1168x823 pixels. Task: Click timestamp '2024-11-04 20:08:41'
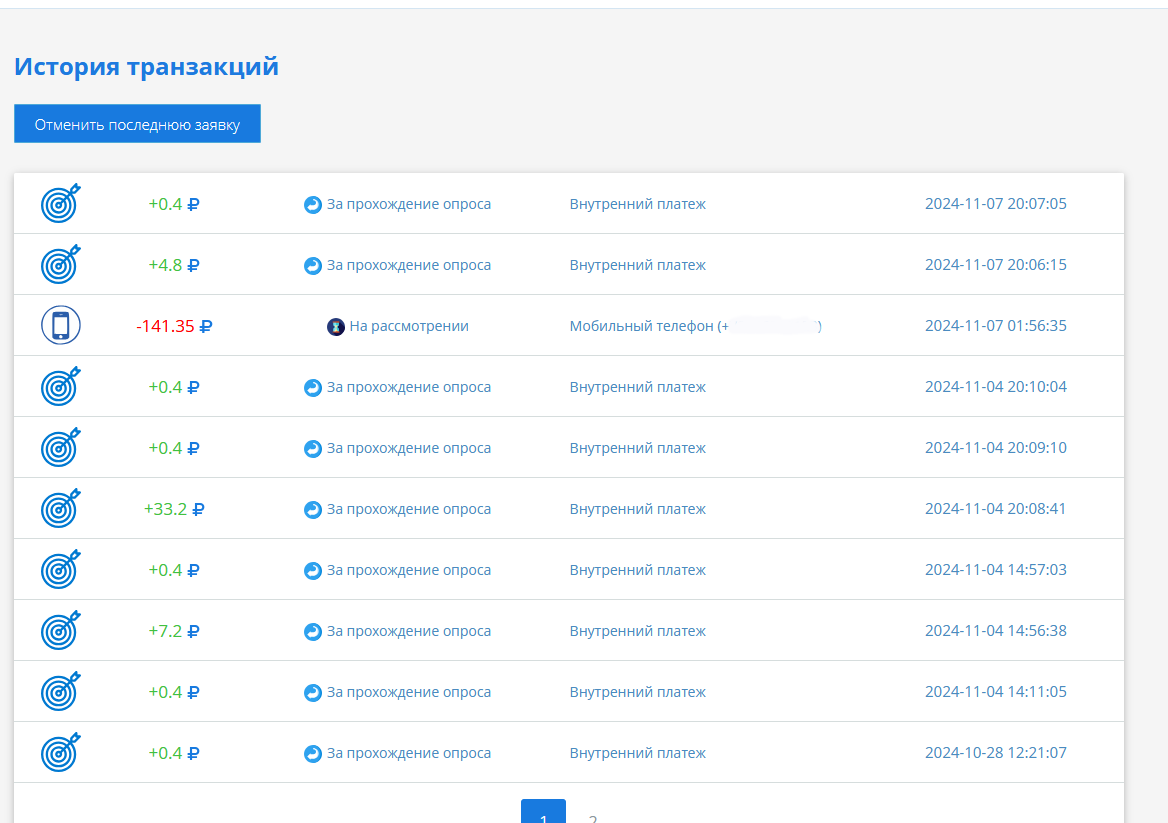click(x=995, y=509)
